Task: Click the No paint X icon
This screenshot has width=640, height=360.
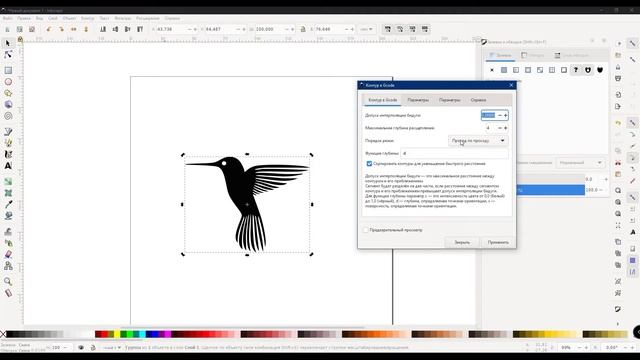Action: [x=492, y=70]
